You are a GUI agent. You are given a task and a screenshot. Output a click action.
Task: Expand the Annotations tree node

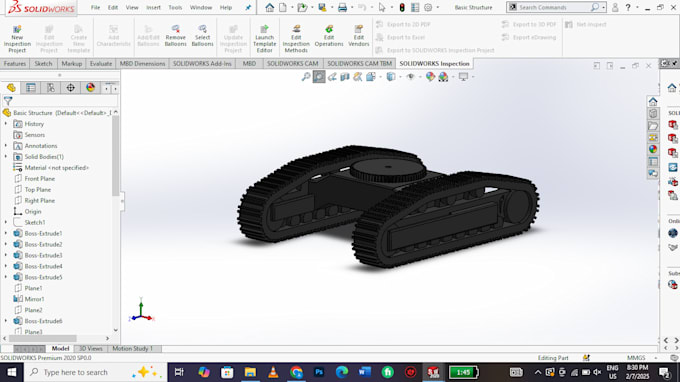(6, 146)
